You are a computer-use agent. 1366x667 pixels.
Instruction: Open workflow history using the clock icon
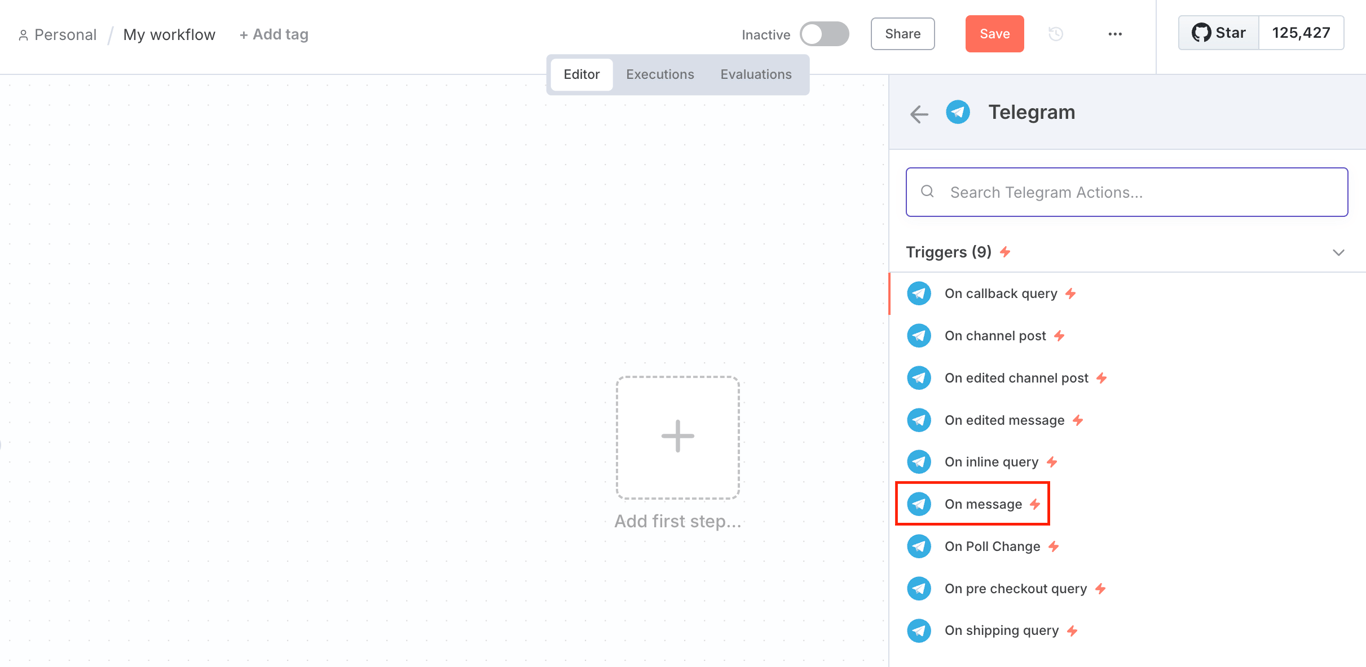(1055, 33)
